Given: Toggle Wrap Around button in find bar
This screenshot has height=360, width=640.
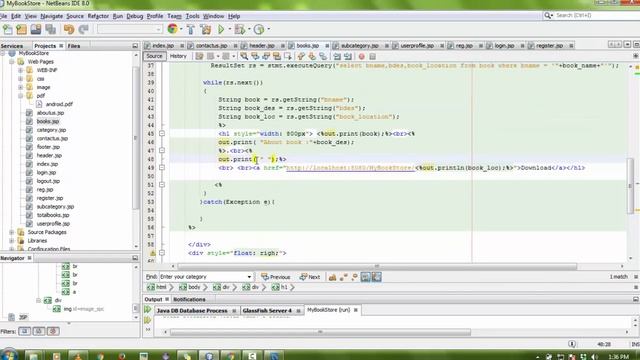Looking at the screenshot, I should click(376, 277).
